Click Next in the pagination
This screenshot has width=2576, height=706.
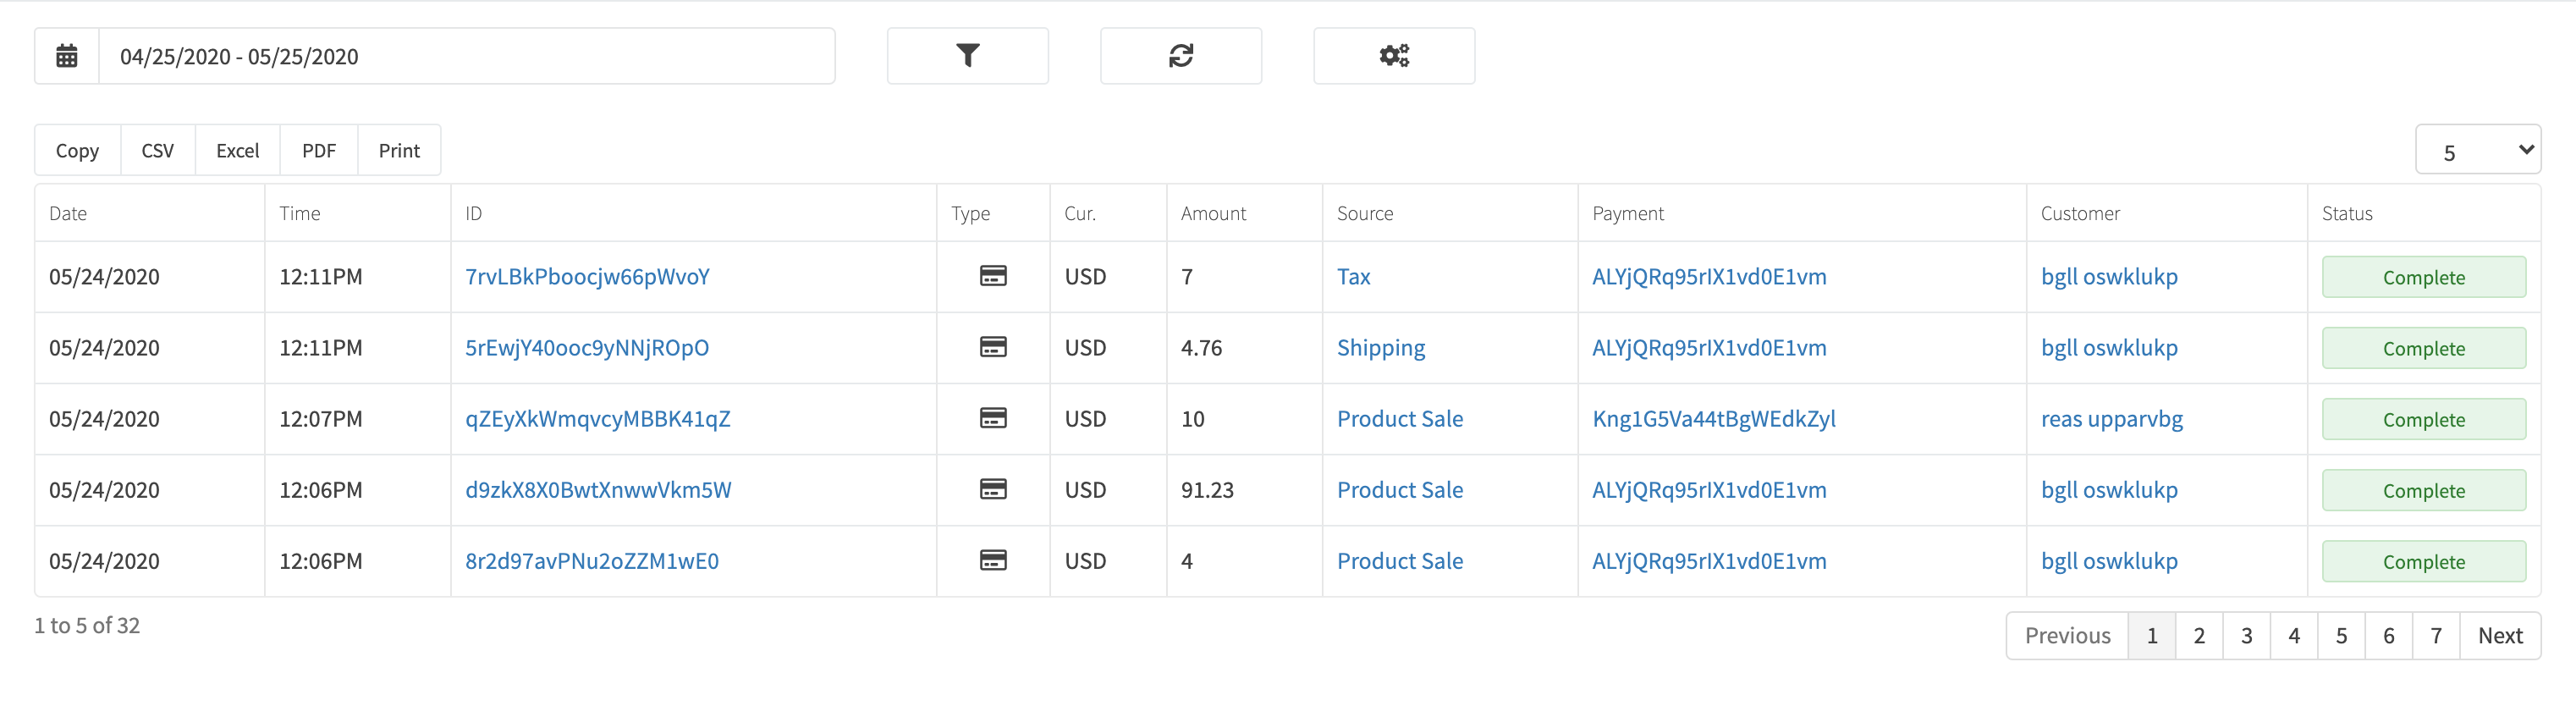2499,635
